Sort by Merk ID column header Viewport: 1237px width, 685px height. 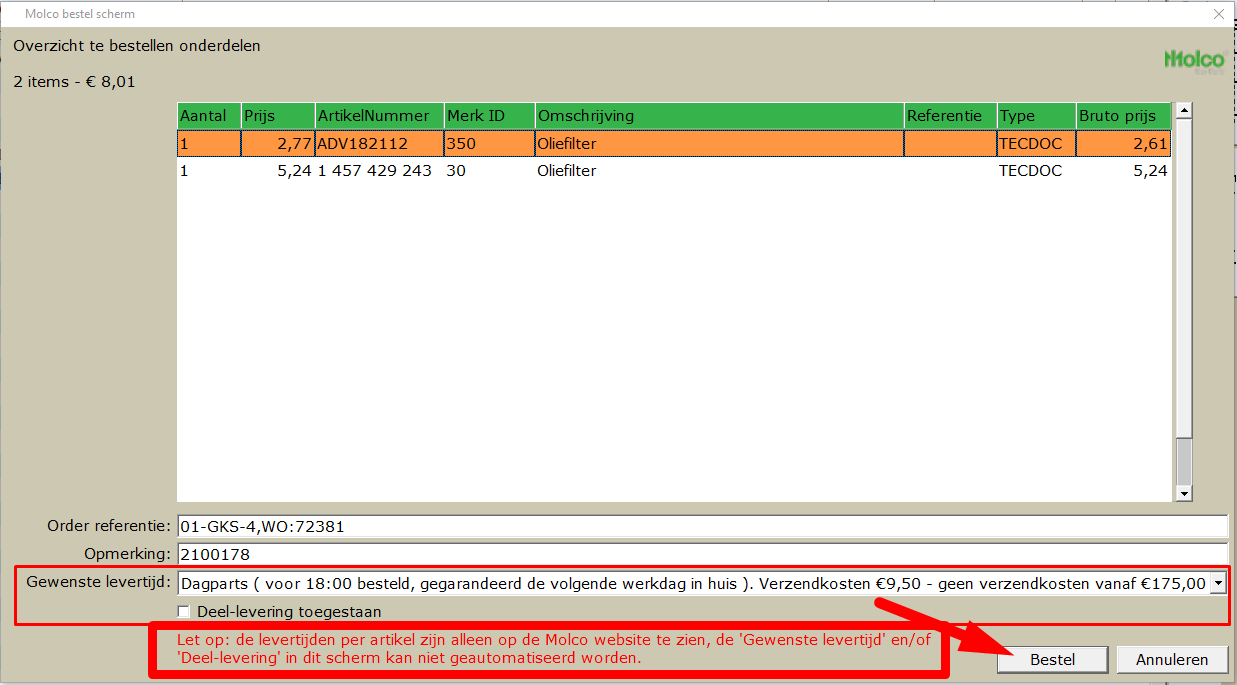[x=489, y=116]
